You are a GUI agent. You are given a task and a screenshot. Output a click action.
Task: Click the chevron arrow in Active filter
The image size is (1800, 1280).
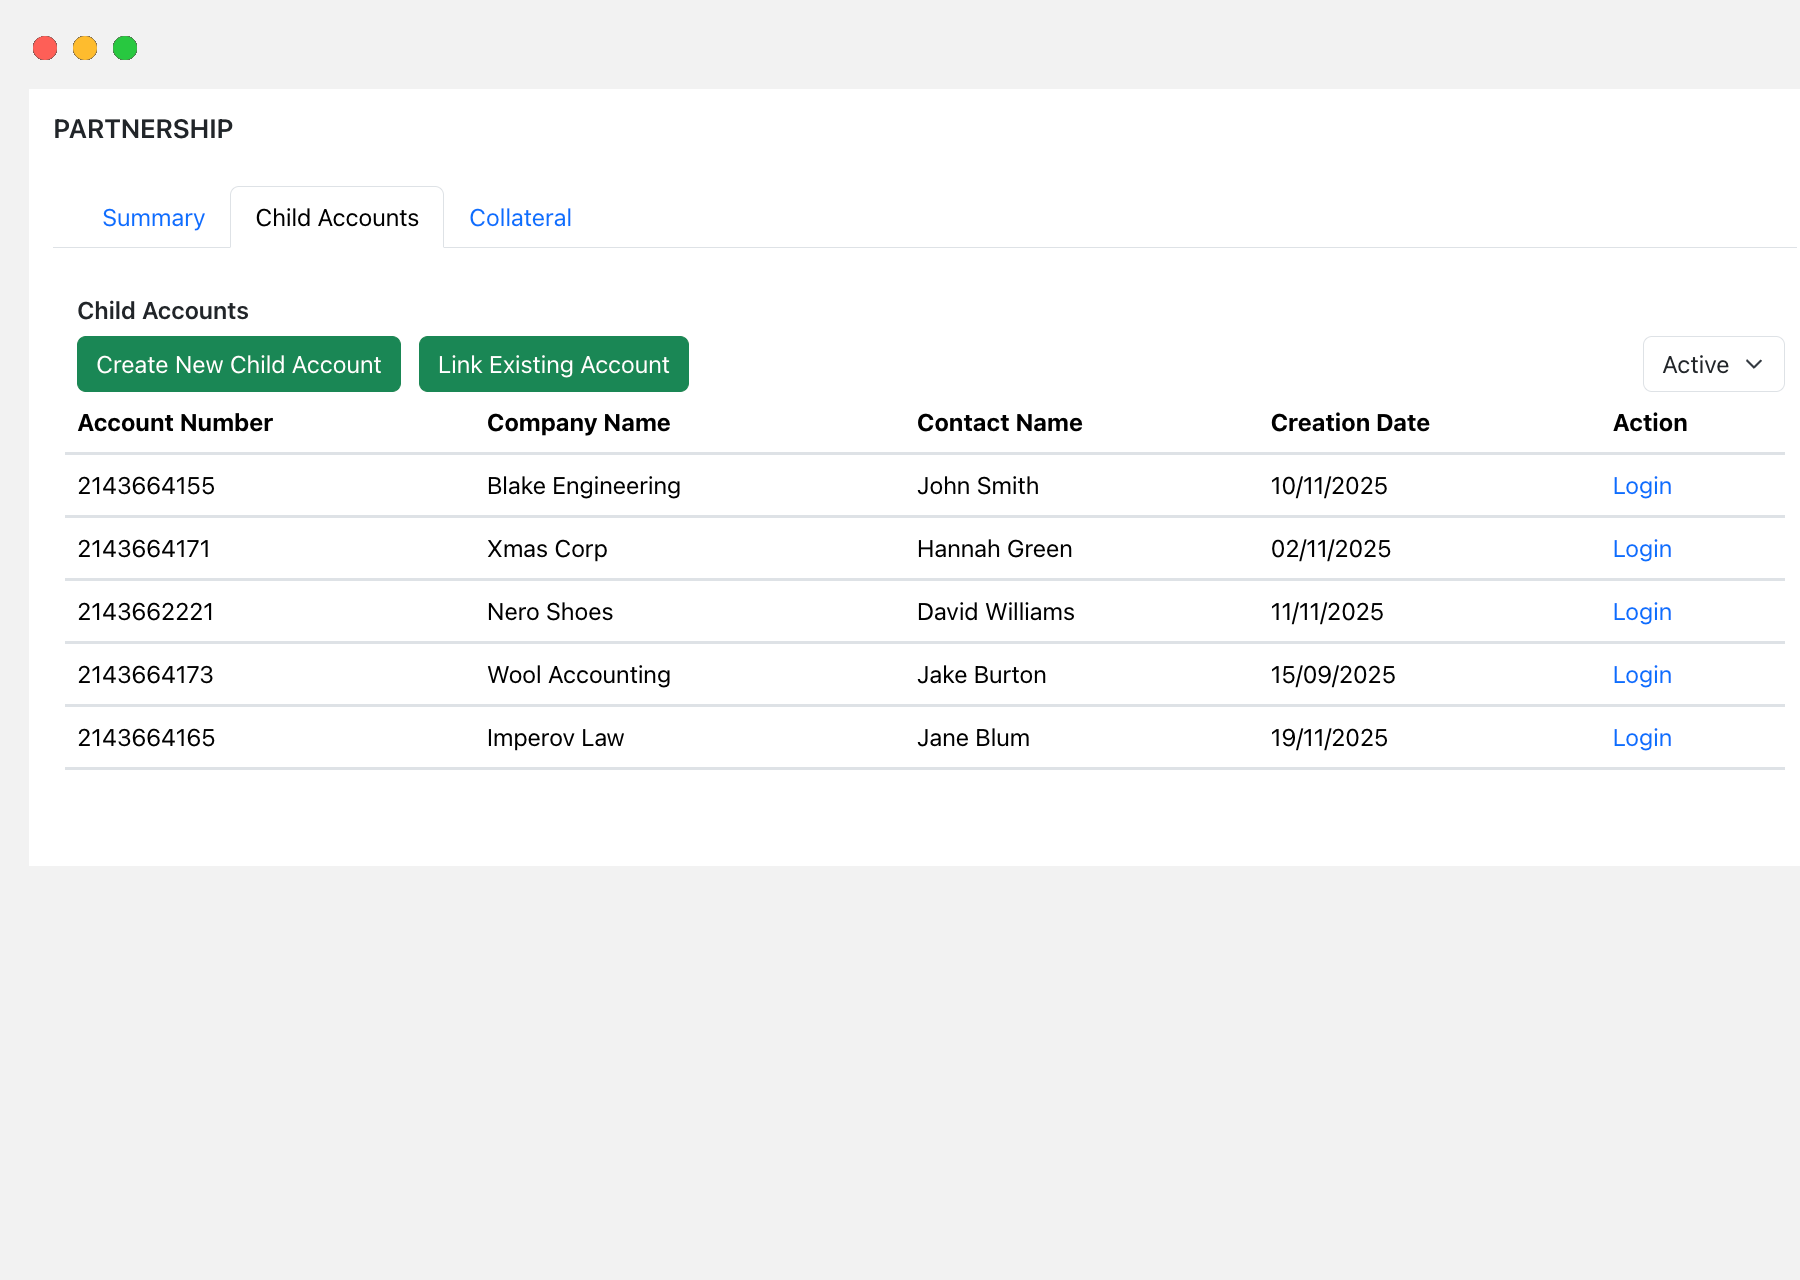(1754, 365)
